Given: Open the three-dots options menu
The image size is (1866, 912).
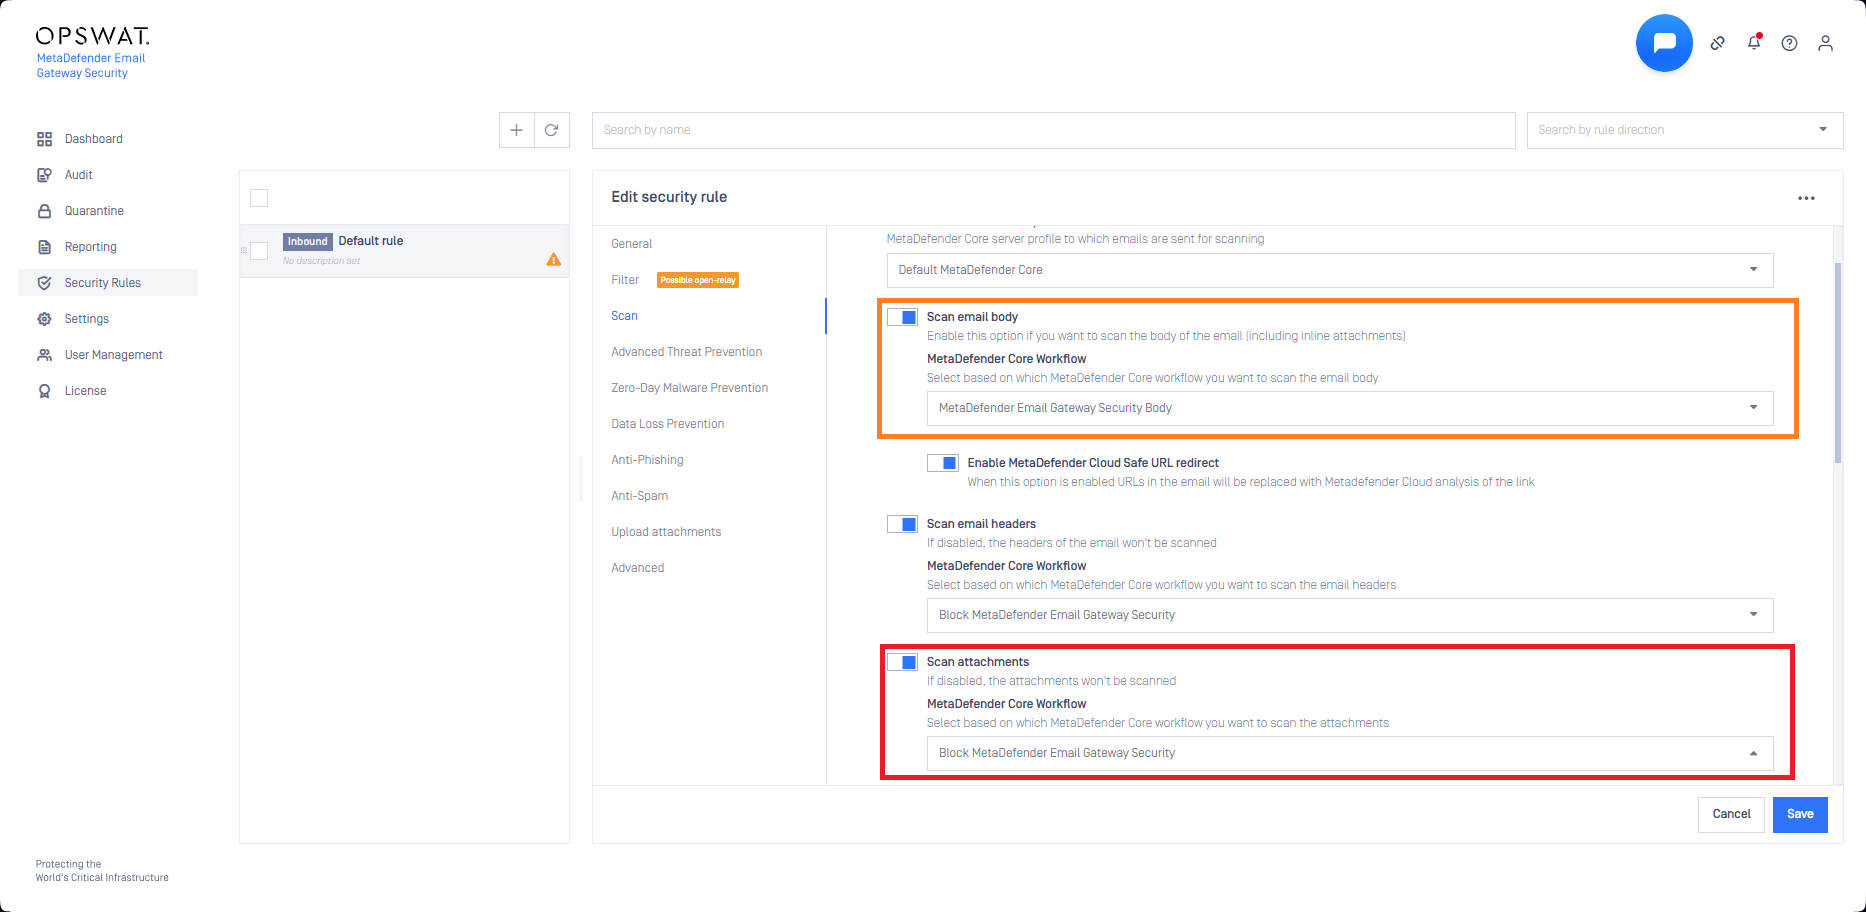Looking at the screenshot, I should (x=1805, y=198).
